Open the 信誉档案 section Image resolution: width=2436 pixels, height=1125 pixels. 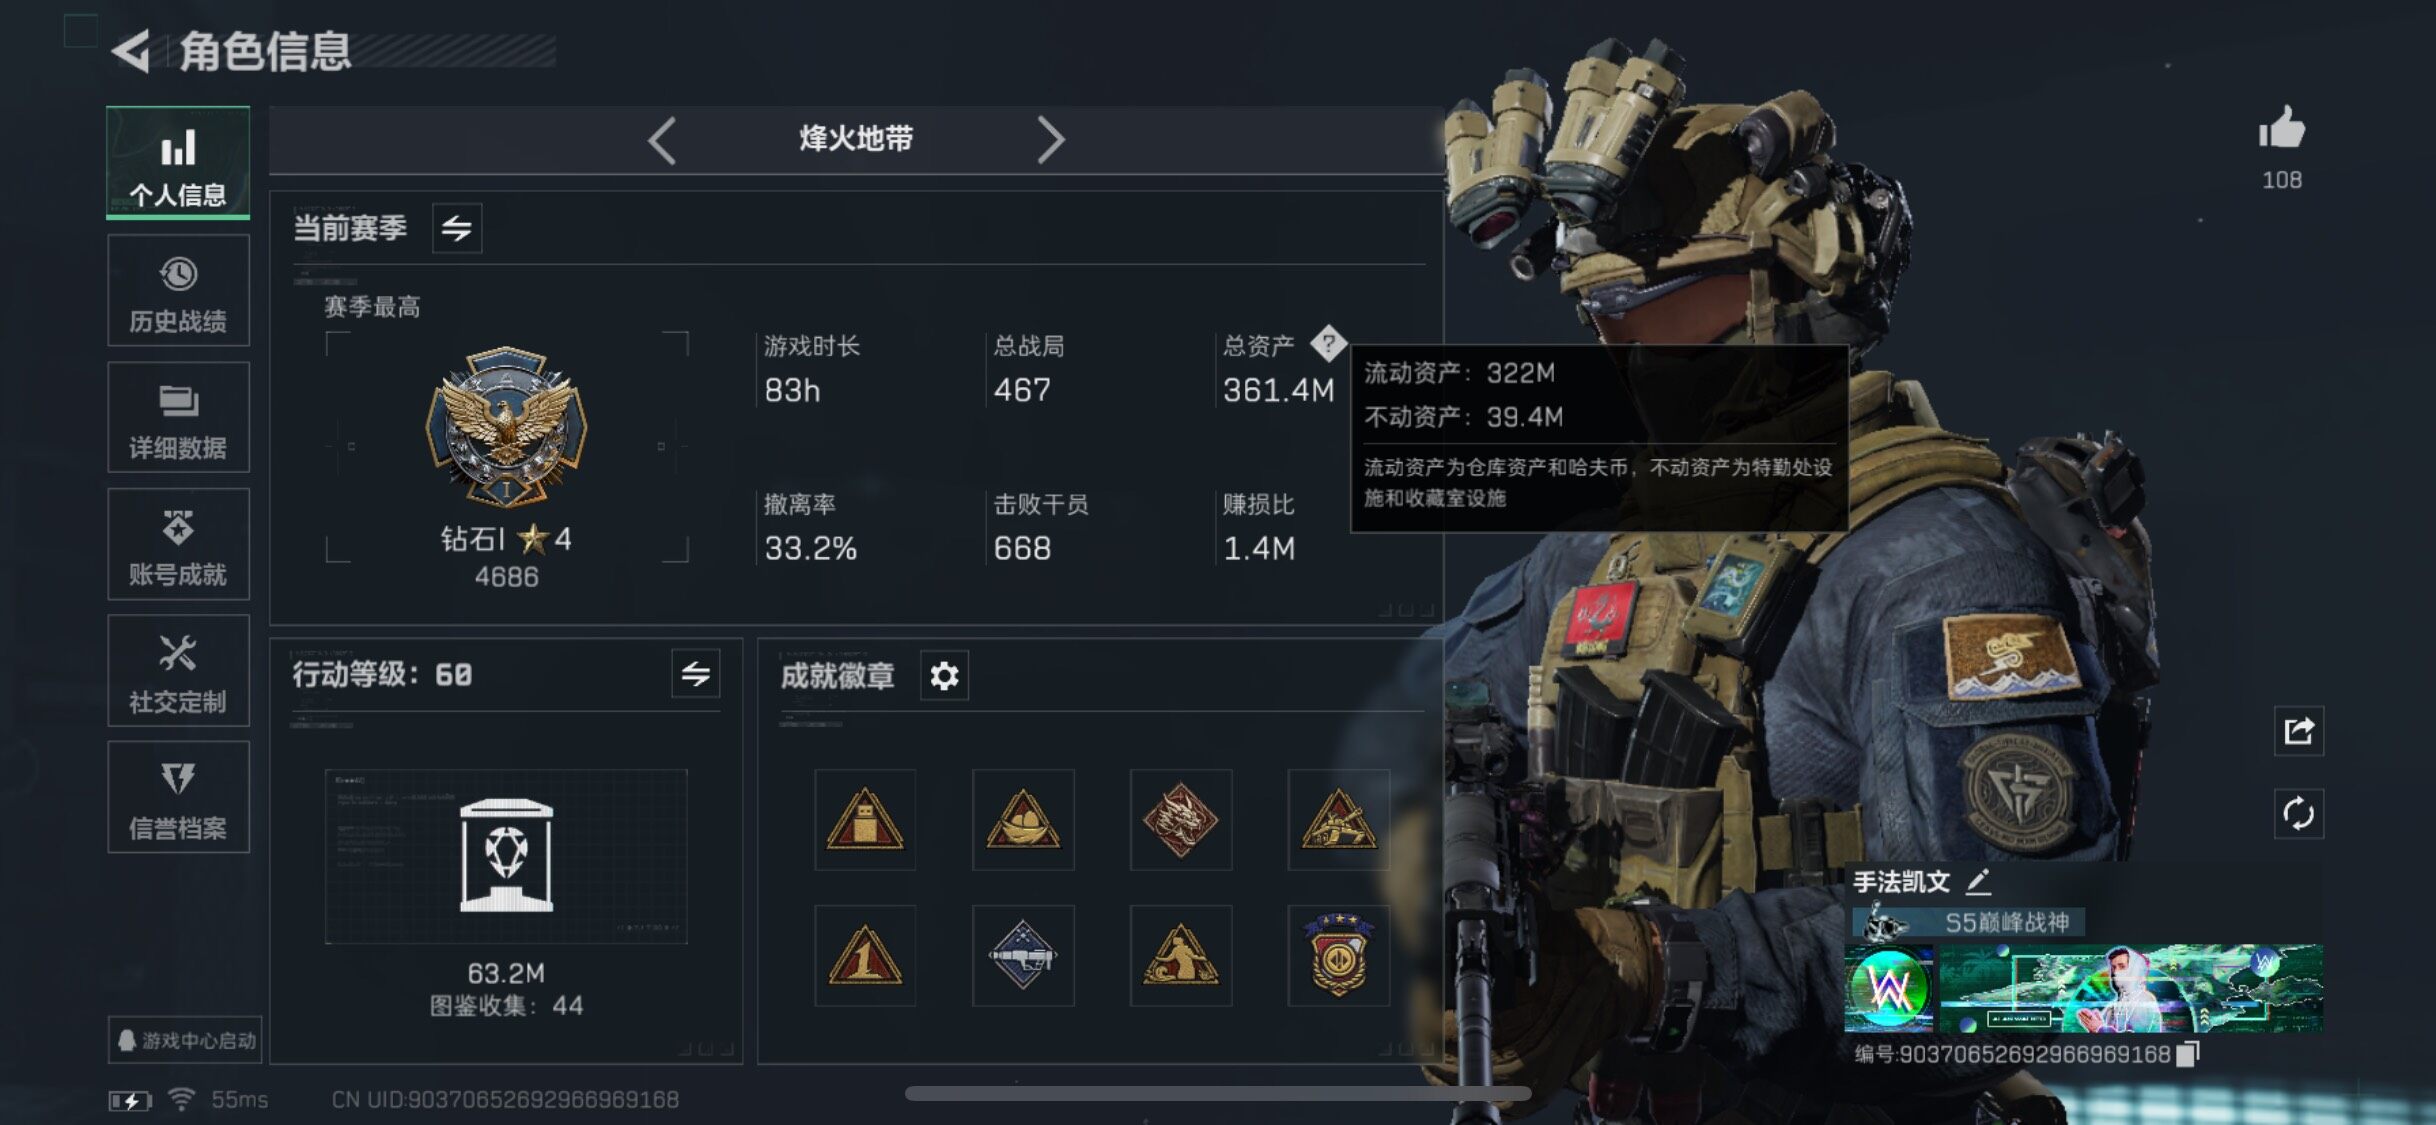click(x=178, y=797)
